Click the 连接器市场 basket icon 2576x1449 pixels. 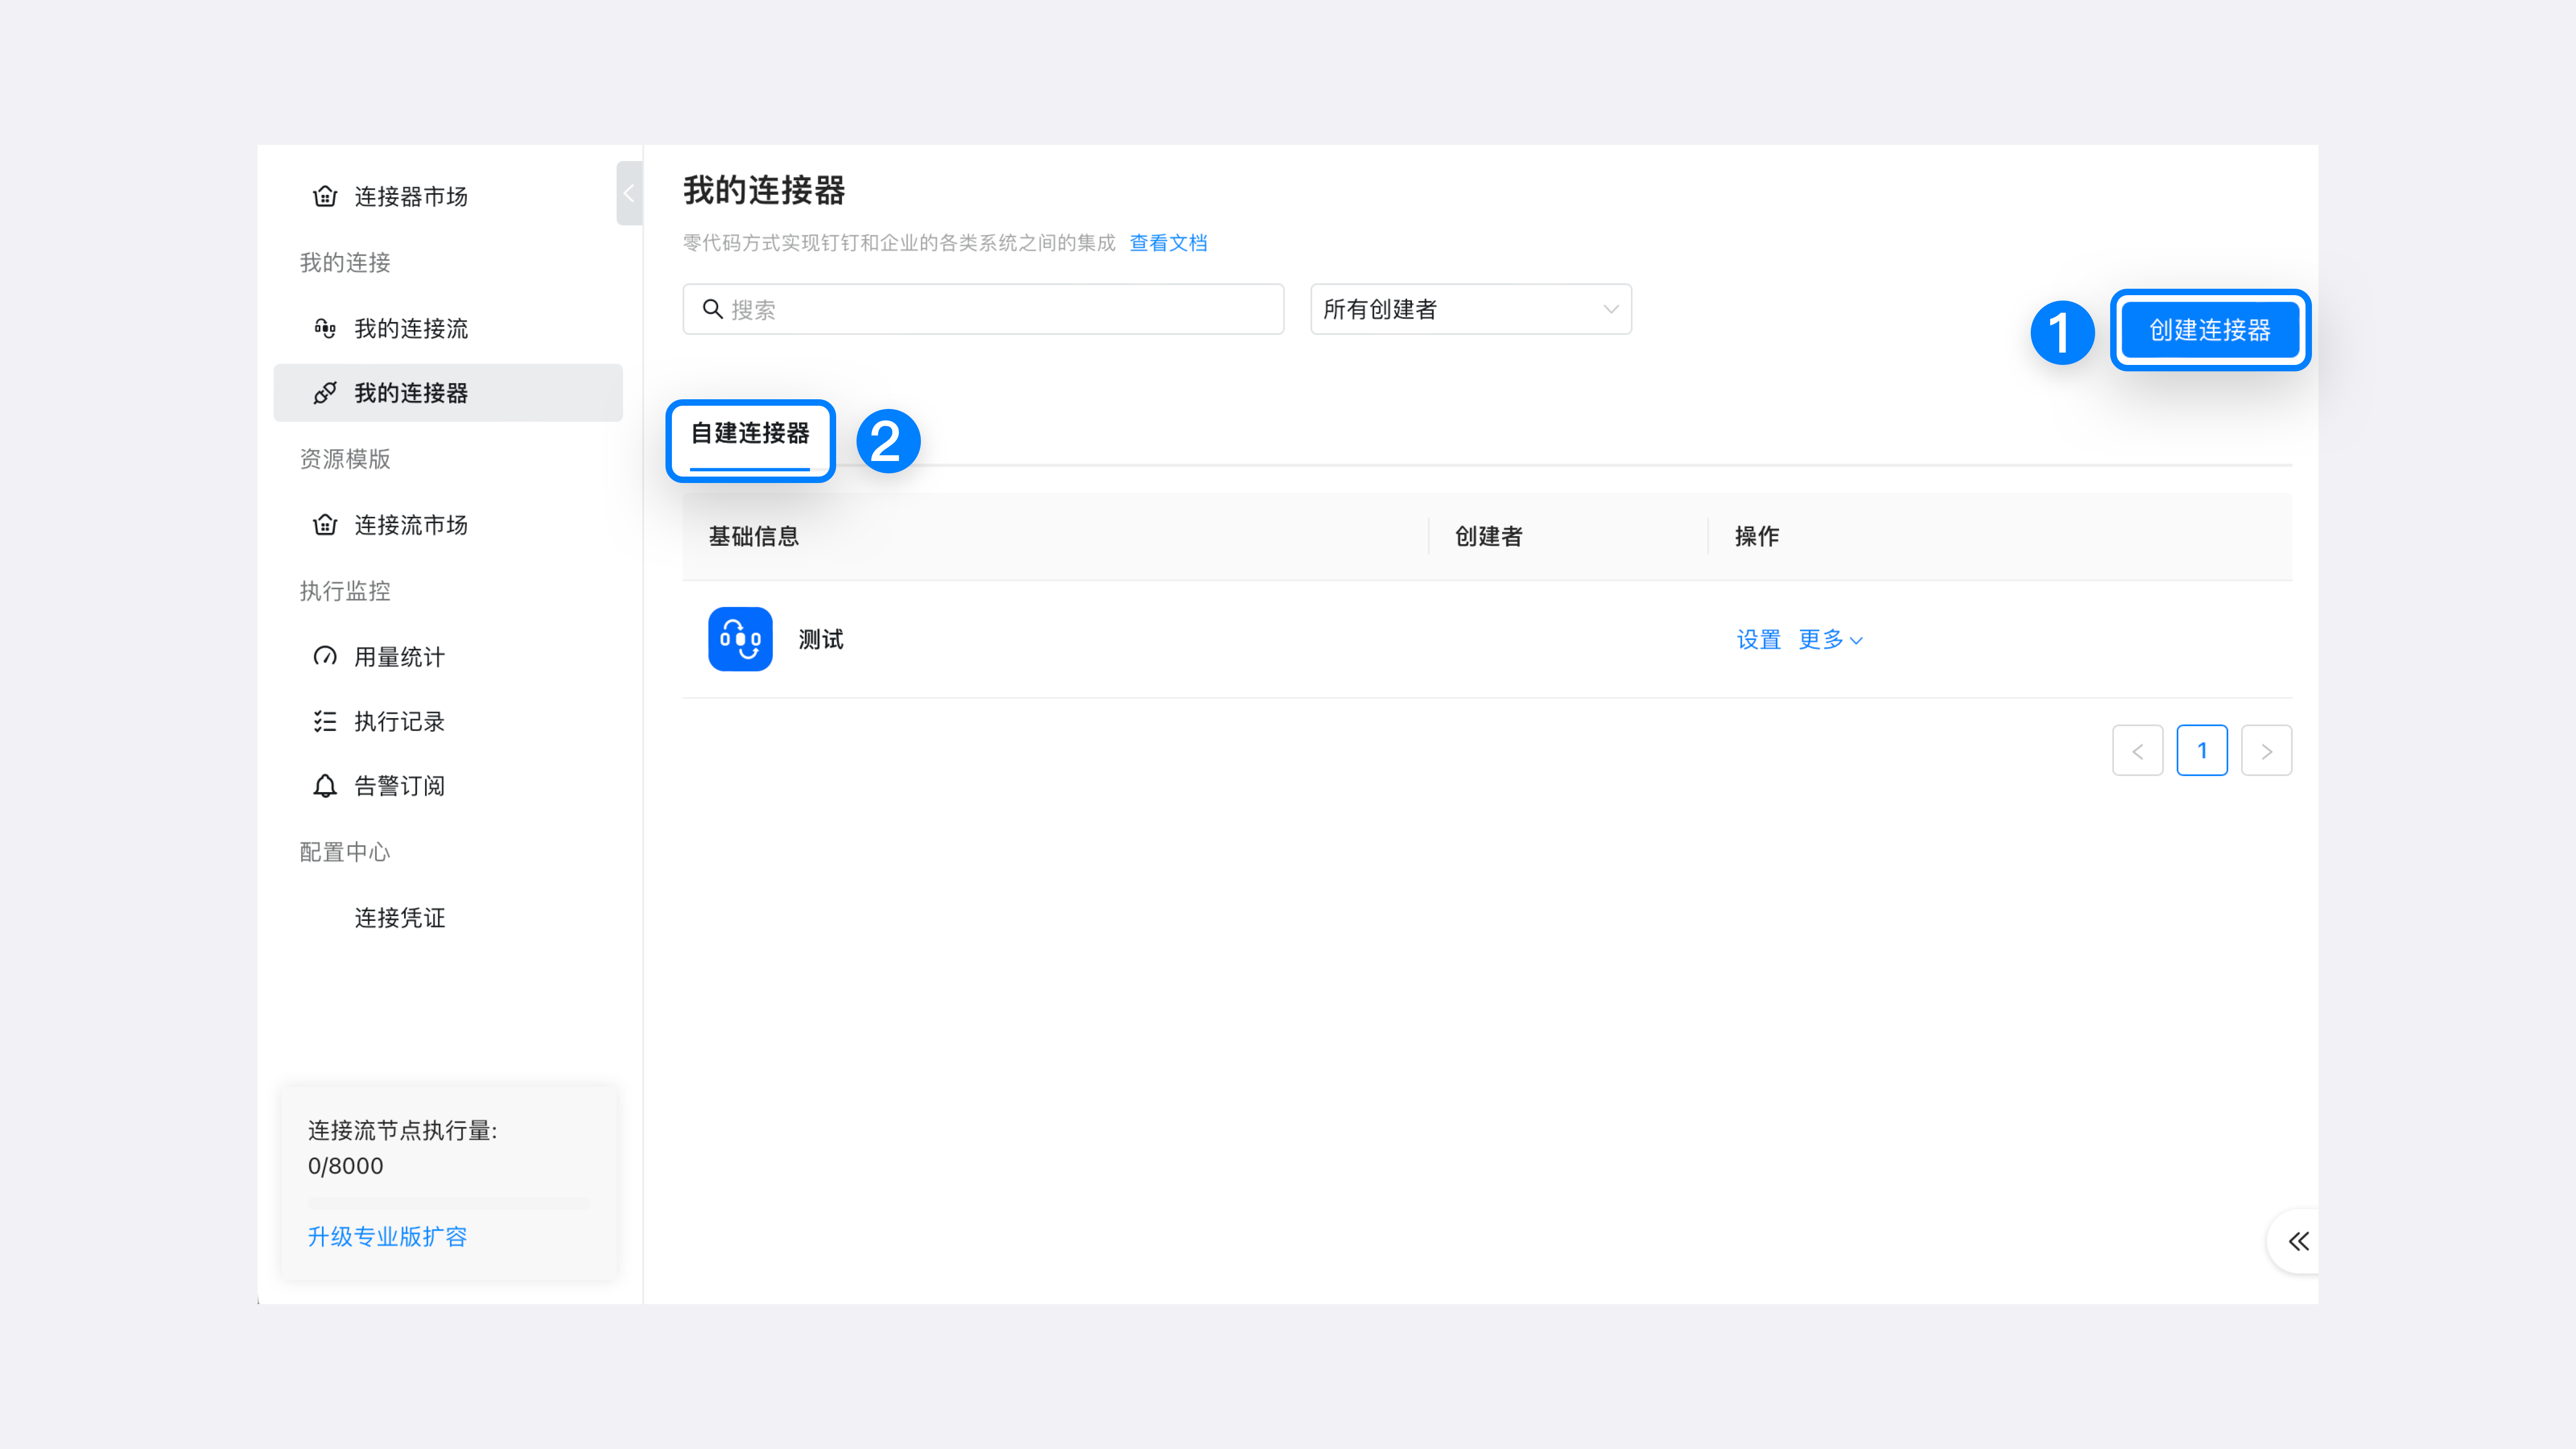325,196
